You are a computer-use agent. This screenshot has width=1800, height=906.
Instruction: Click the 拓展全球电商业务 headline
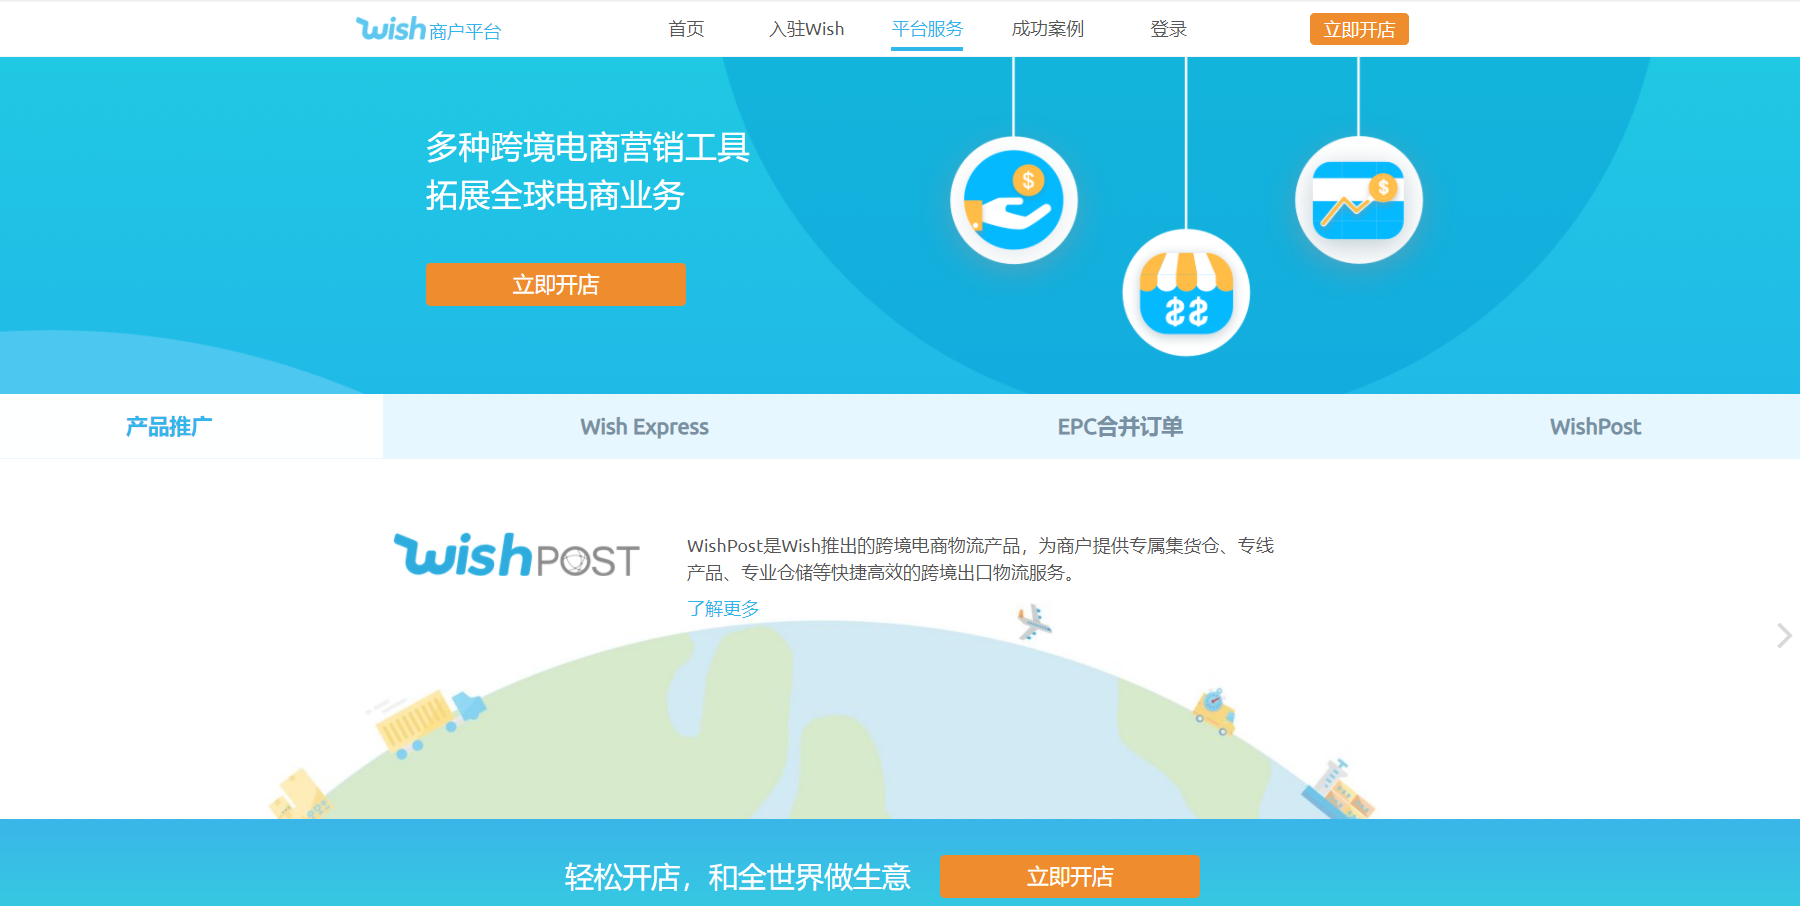(555, 195)
